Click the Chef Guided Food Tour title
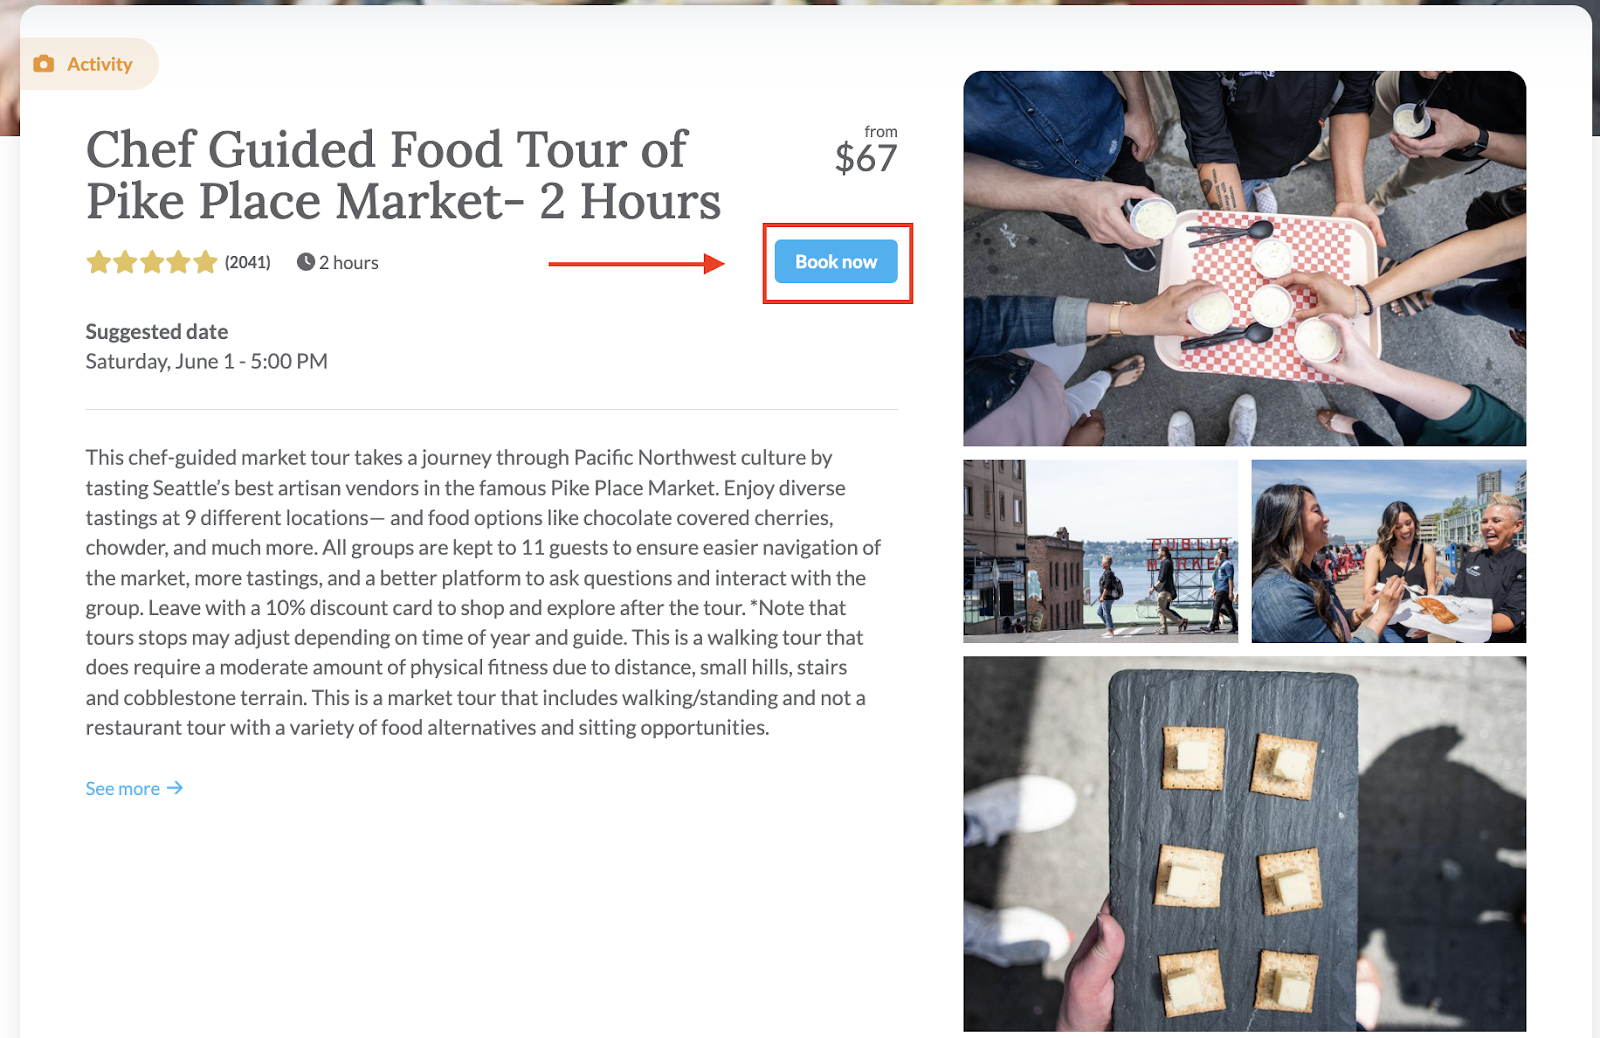This screenshot has height=1038, width=1600. 403,175
